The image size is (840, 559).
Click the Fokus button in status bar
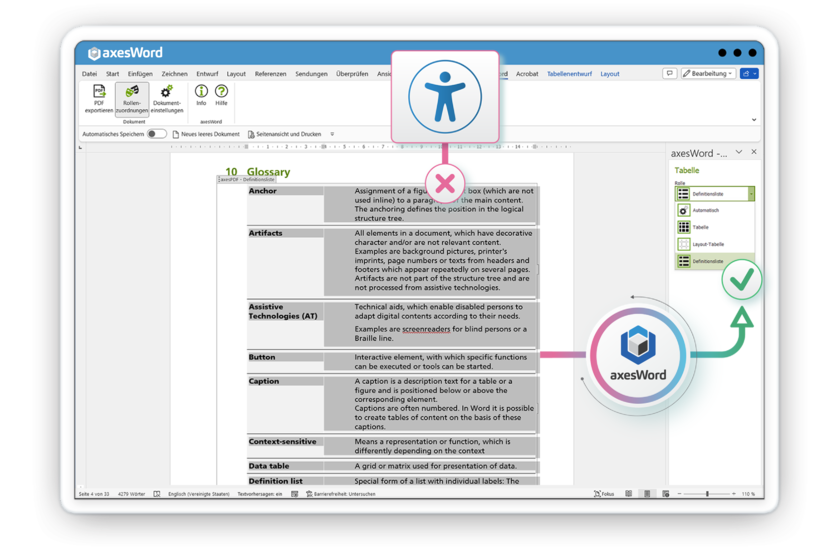tap(603, 494)
